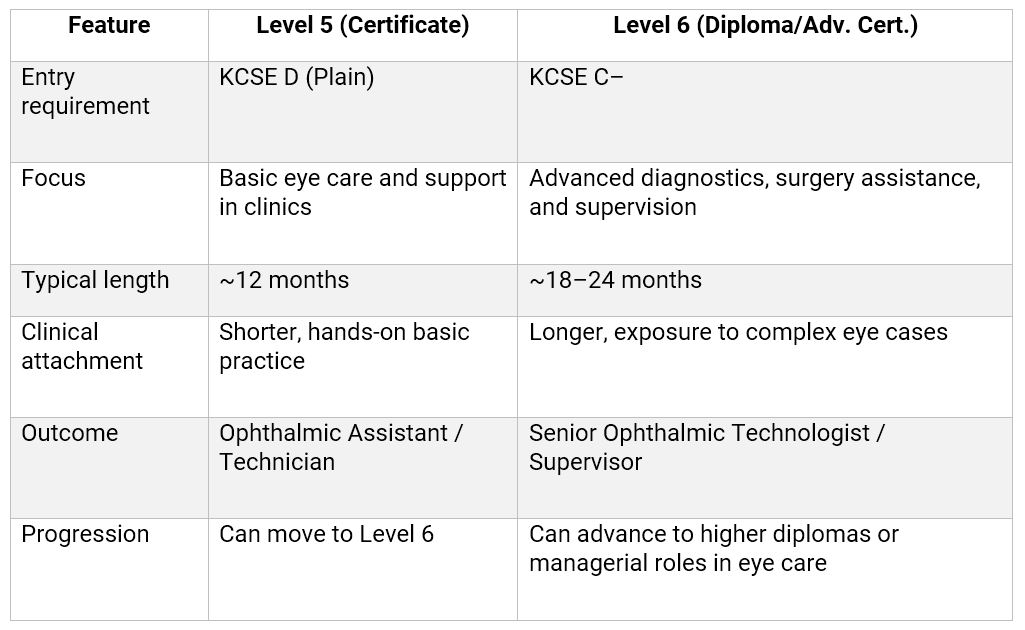Click the ~18–24 months cell
Viewport: 1025px width, 630px height.
click(x=615, y=281)
